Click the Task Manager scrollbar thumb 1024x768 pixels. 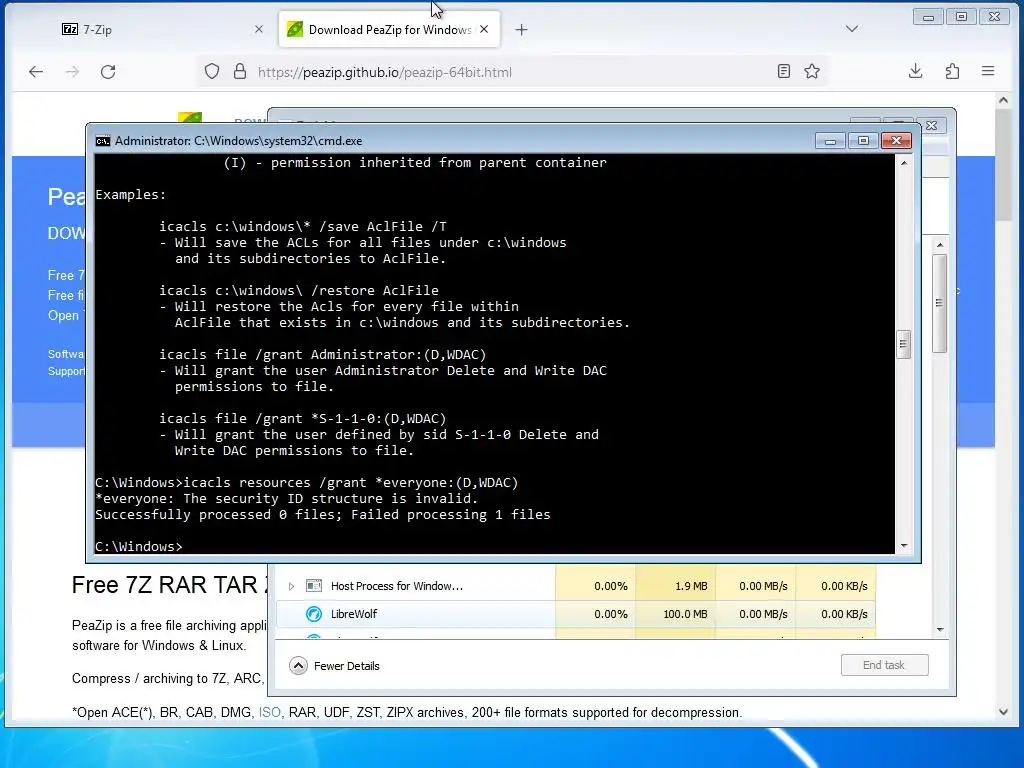click(x=940, y=303)
